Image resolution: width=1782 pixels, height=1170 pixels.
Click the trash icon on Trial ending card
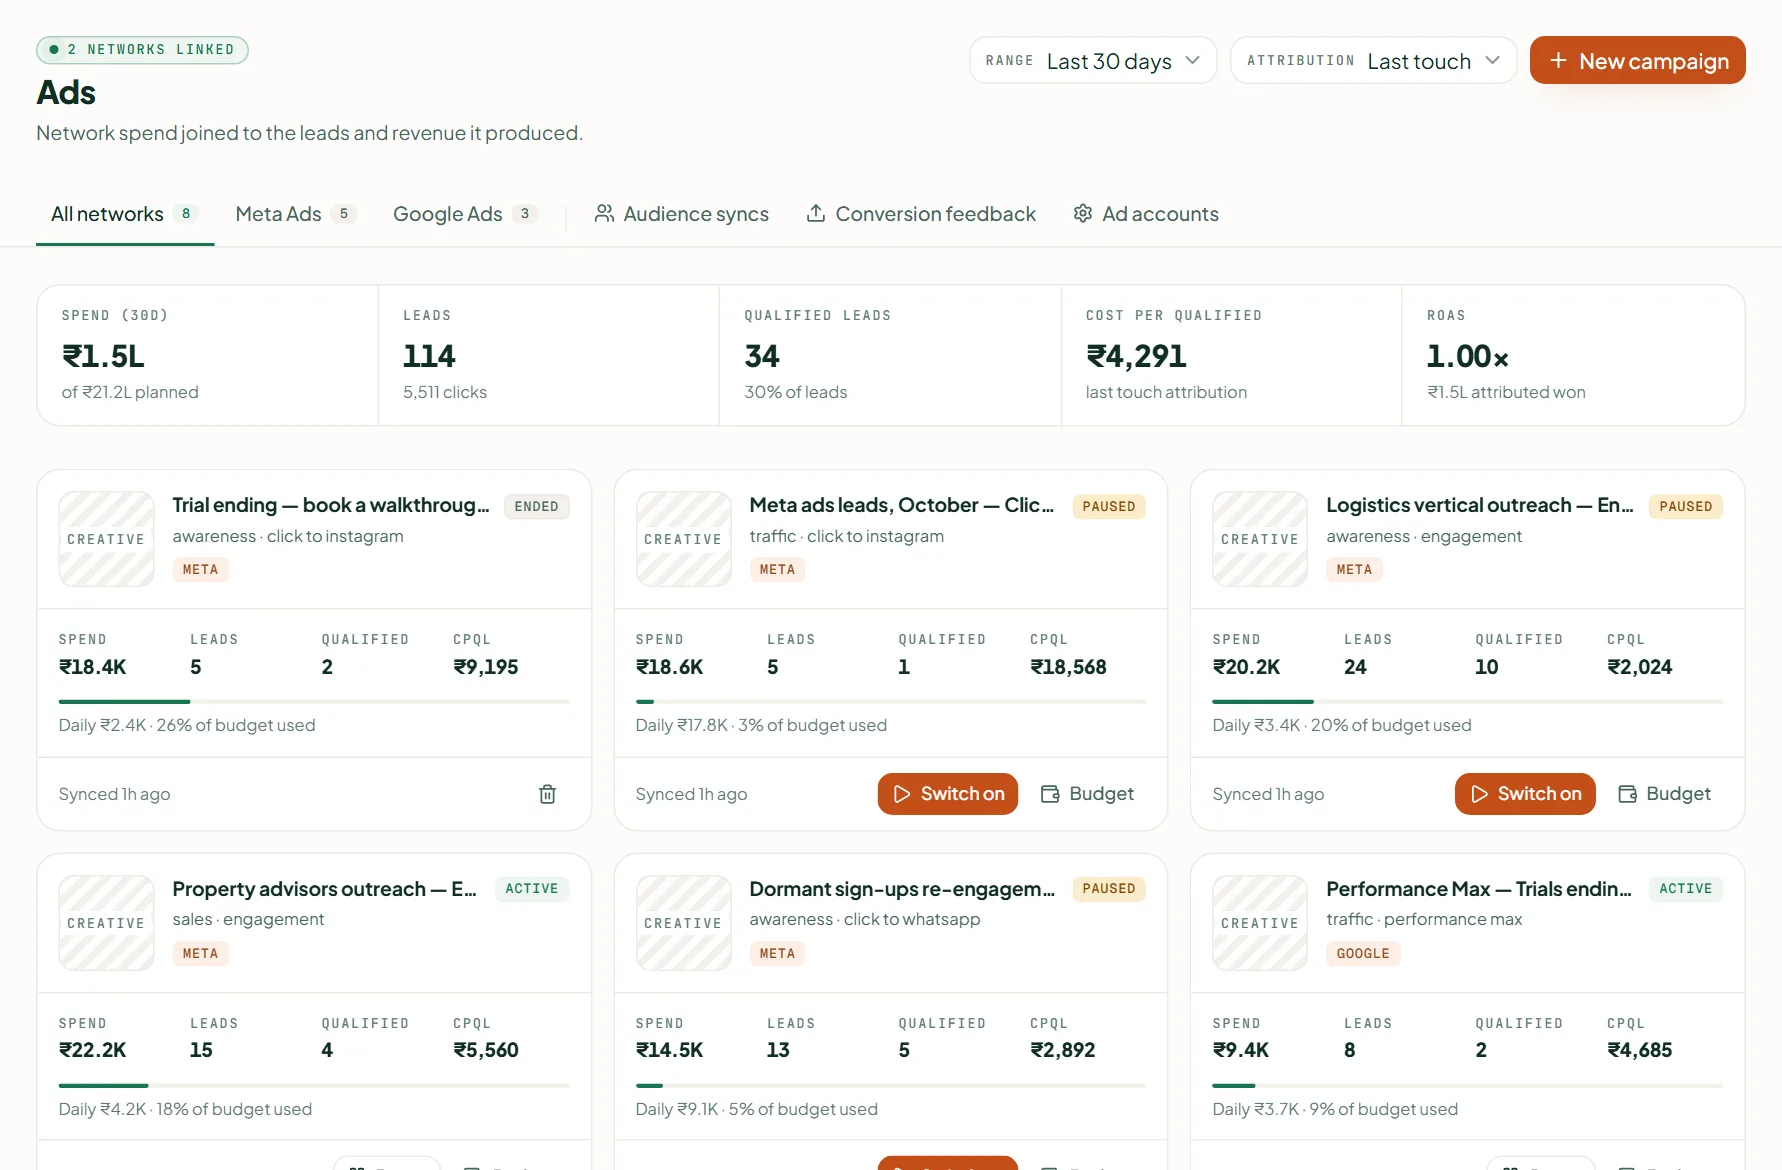point(547,794)
